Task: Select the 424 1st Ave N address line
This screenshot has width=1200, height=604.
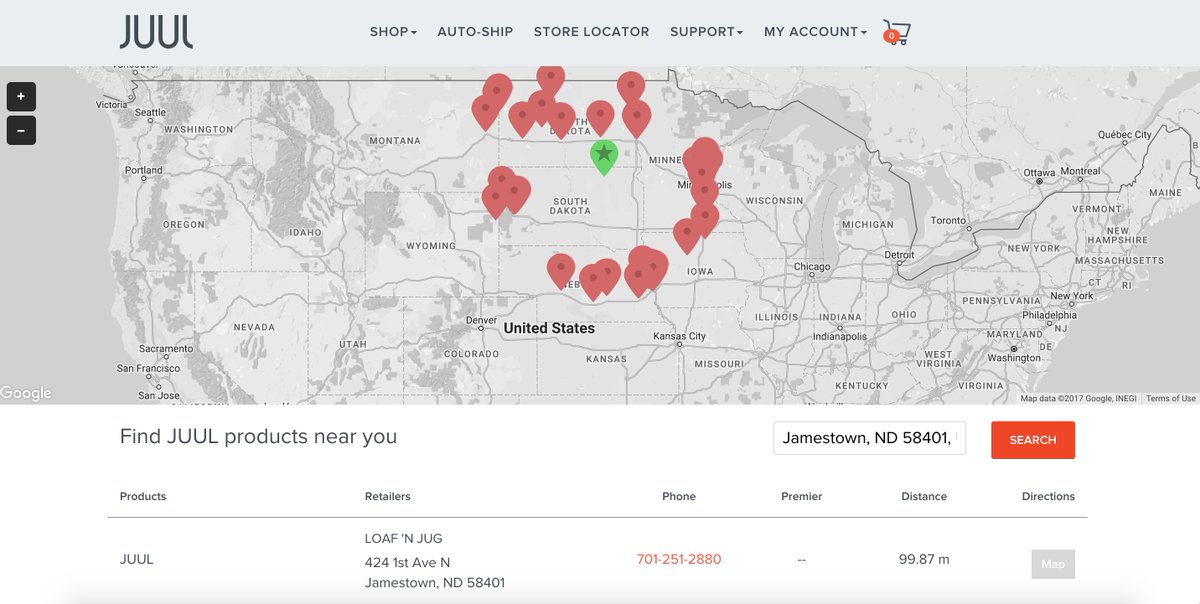Action: [407, 562]
